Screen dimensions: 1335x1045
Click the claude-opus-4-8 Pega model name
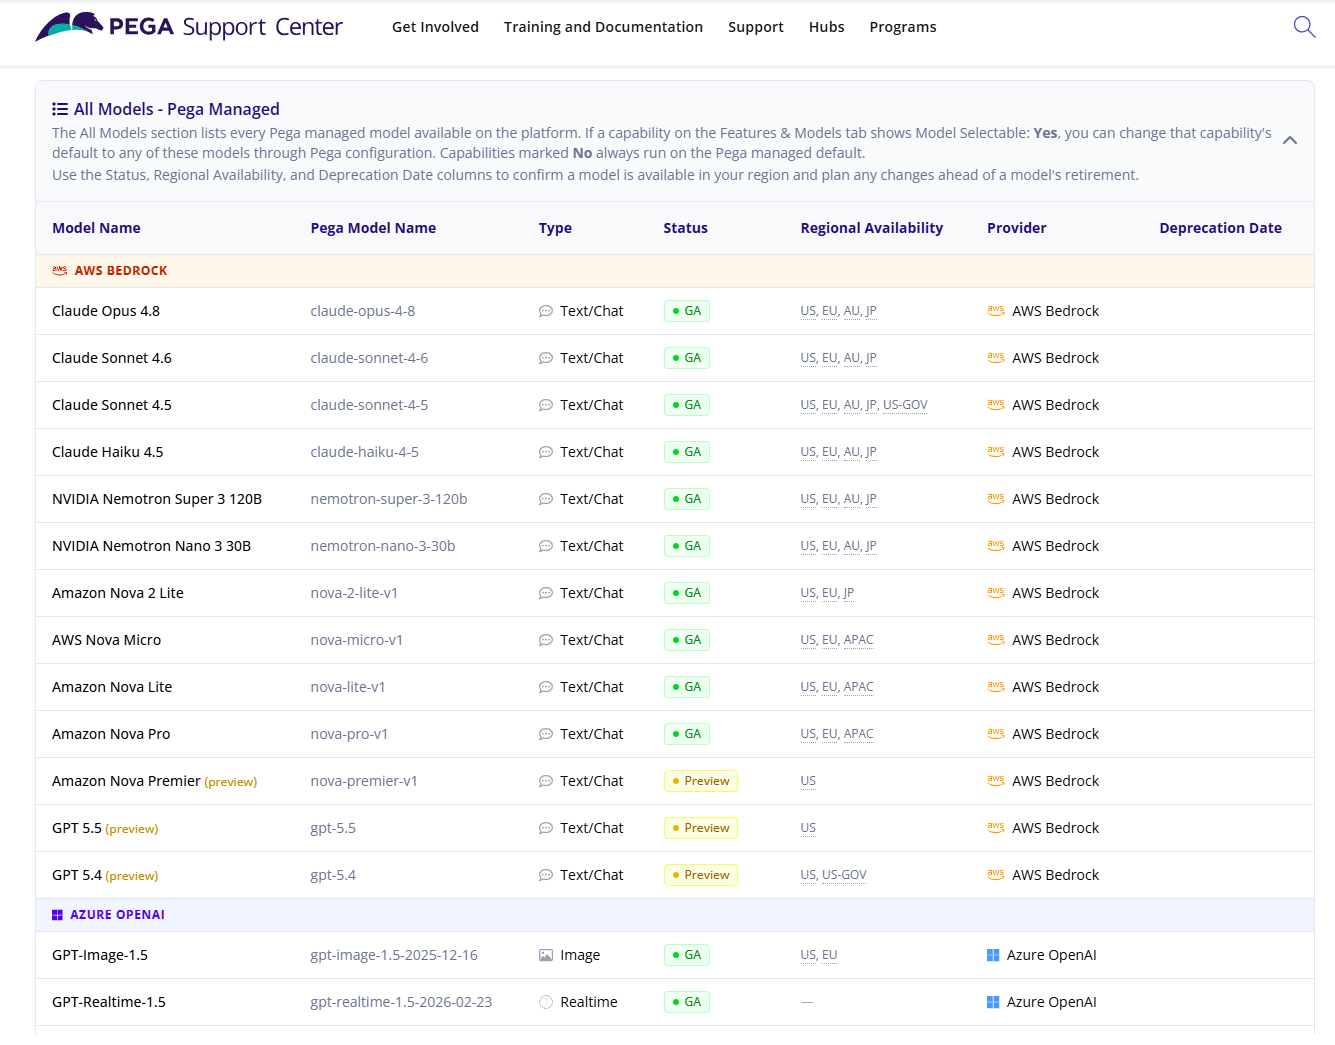363,311
